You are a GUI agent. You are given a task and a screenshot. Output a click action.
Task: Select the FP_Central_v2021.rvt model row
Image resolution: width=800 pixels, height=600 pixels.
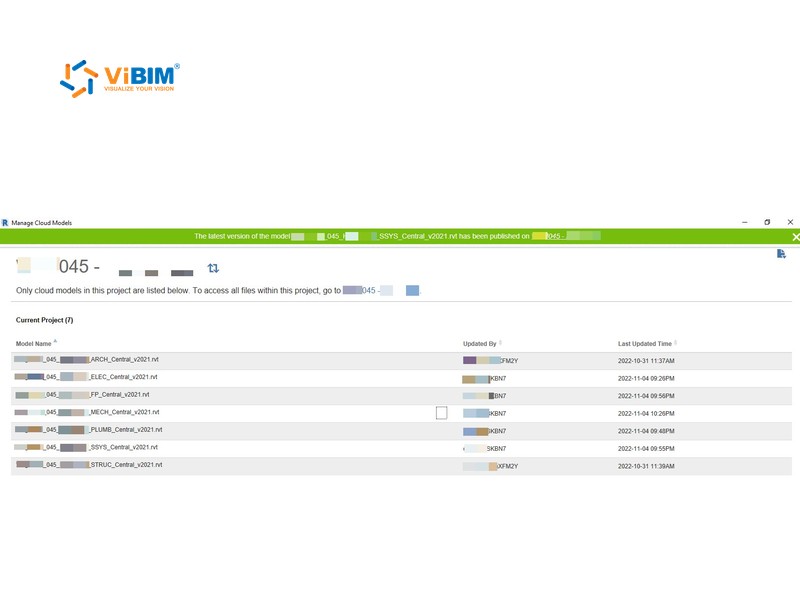pyautogui.click(x=402, y=396)
